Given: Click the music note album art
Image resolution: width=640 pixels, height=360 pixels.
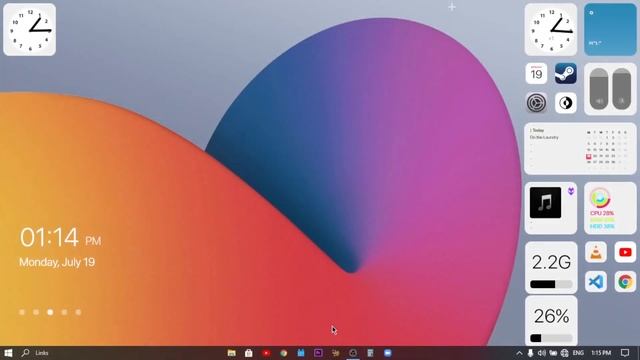Looking at the screenshot, I should click(545, 202).
